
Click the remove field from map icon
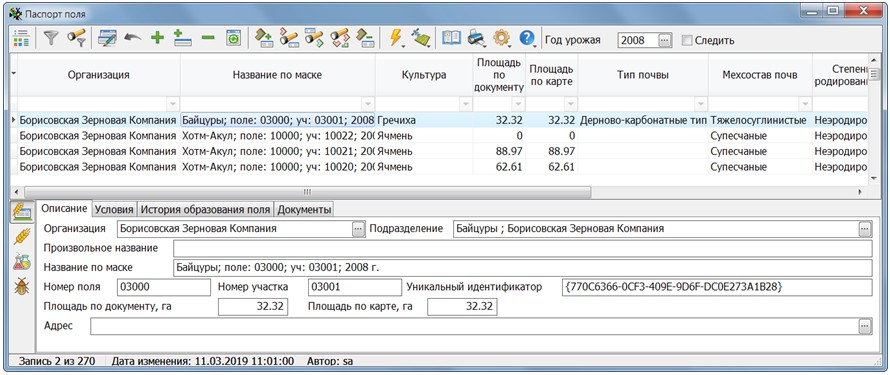click(x=364, y=39)
